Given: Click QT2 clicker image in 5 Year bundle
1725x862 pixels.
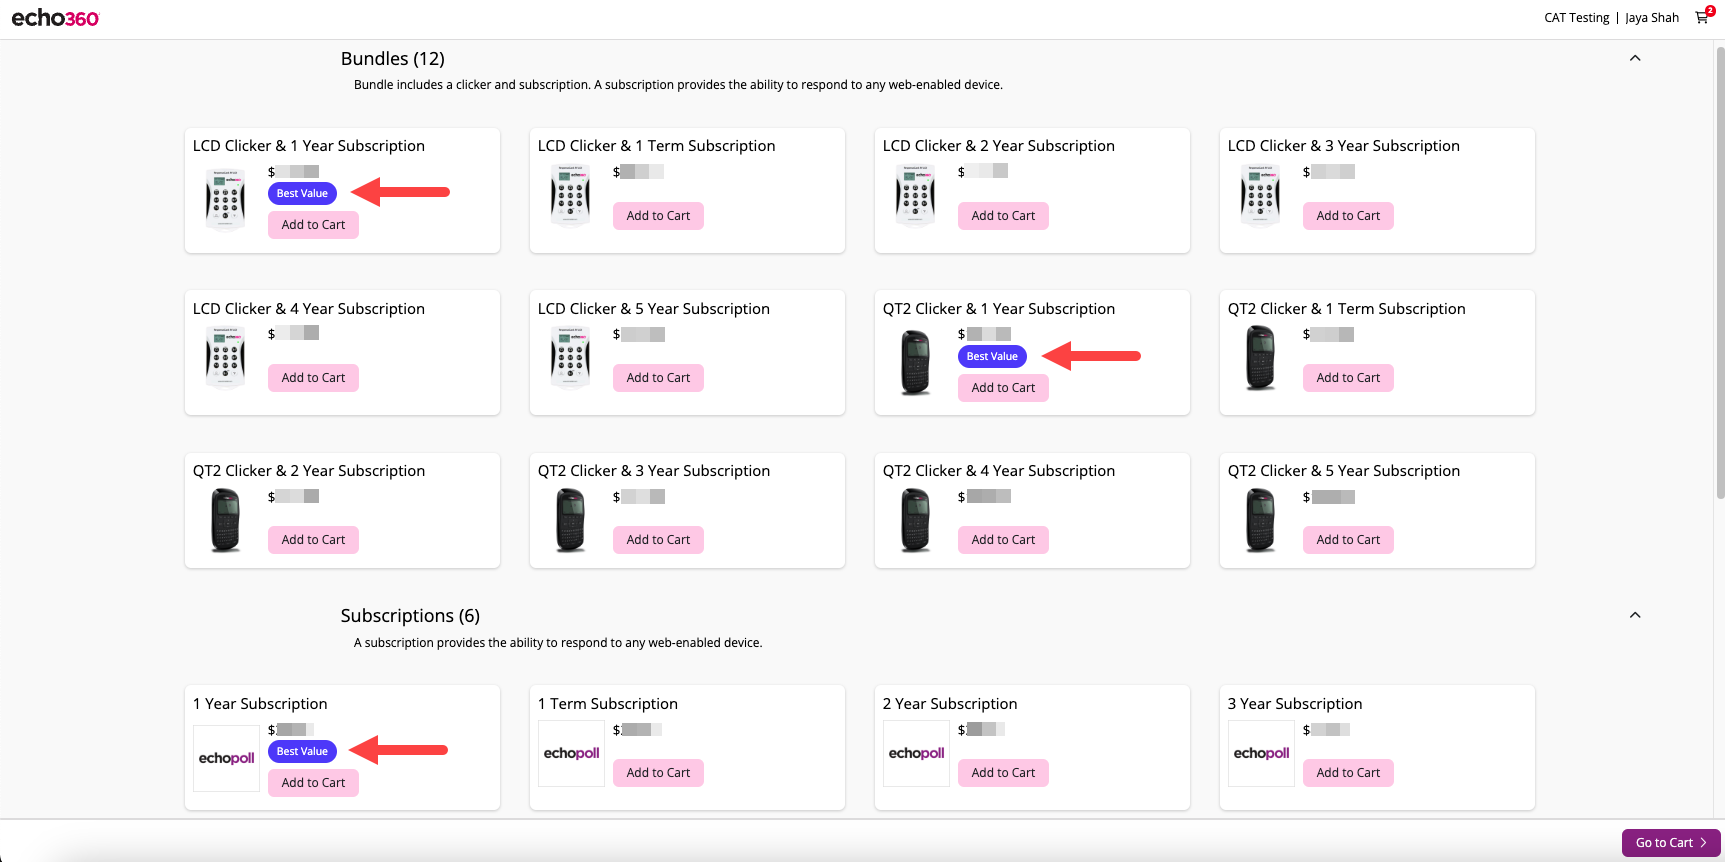Looking at the screenshot, I should tap(1261, 520).
